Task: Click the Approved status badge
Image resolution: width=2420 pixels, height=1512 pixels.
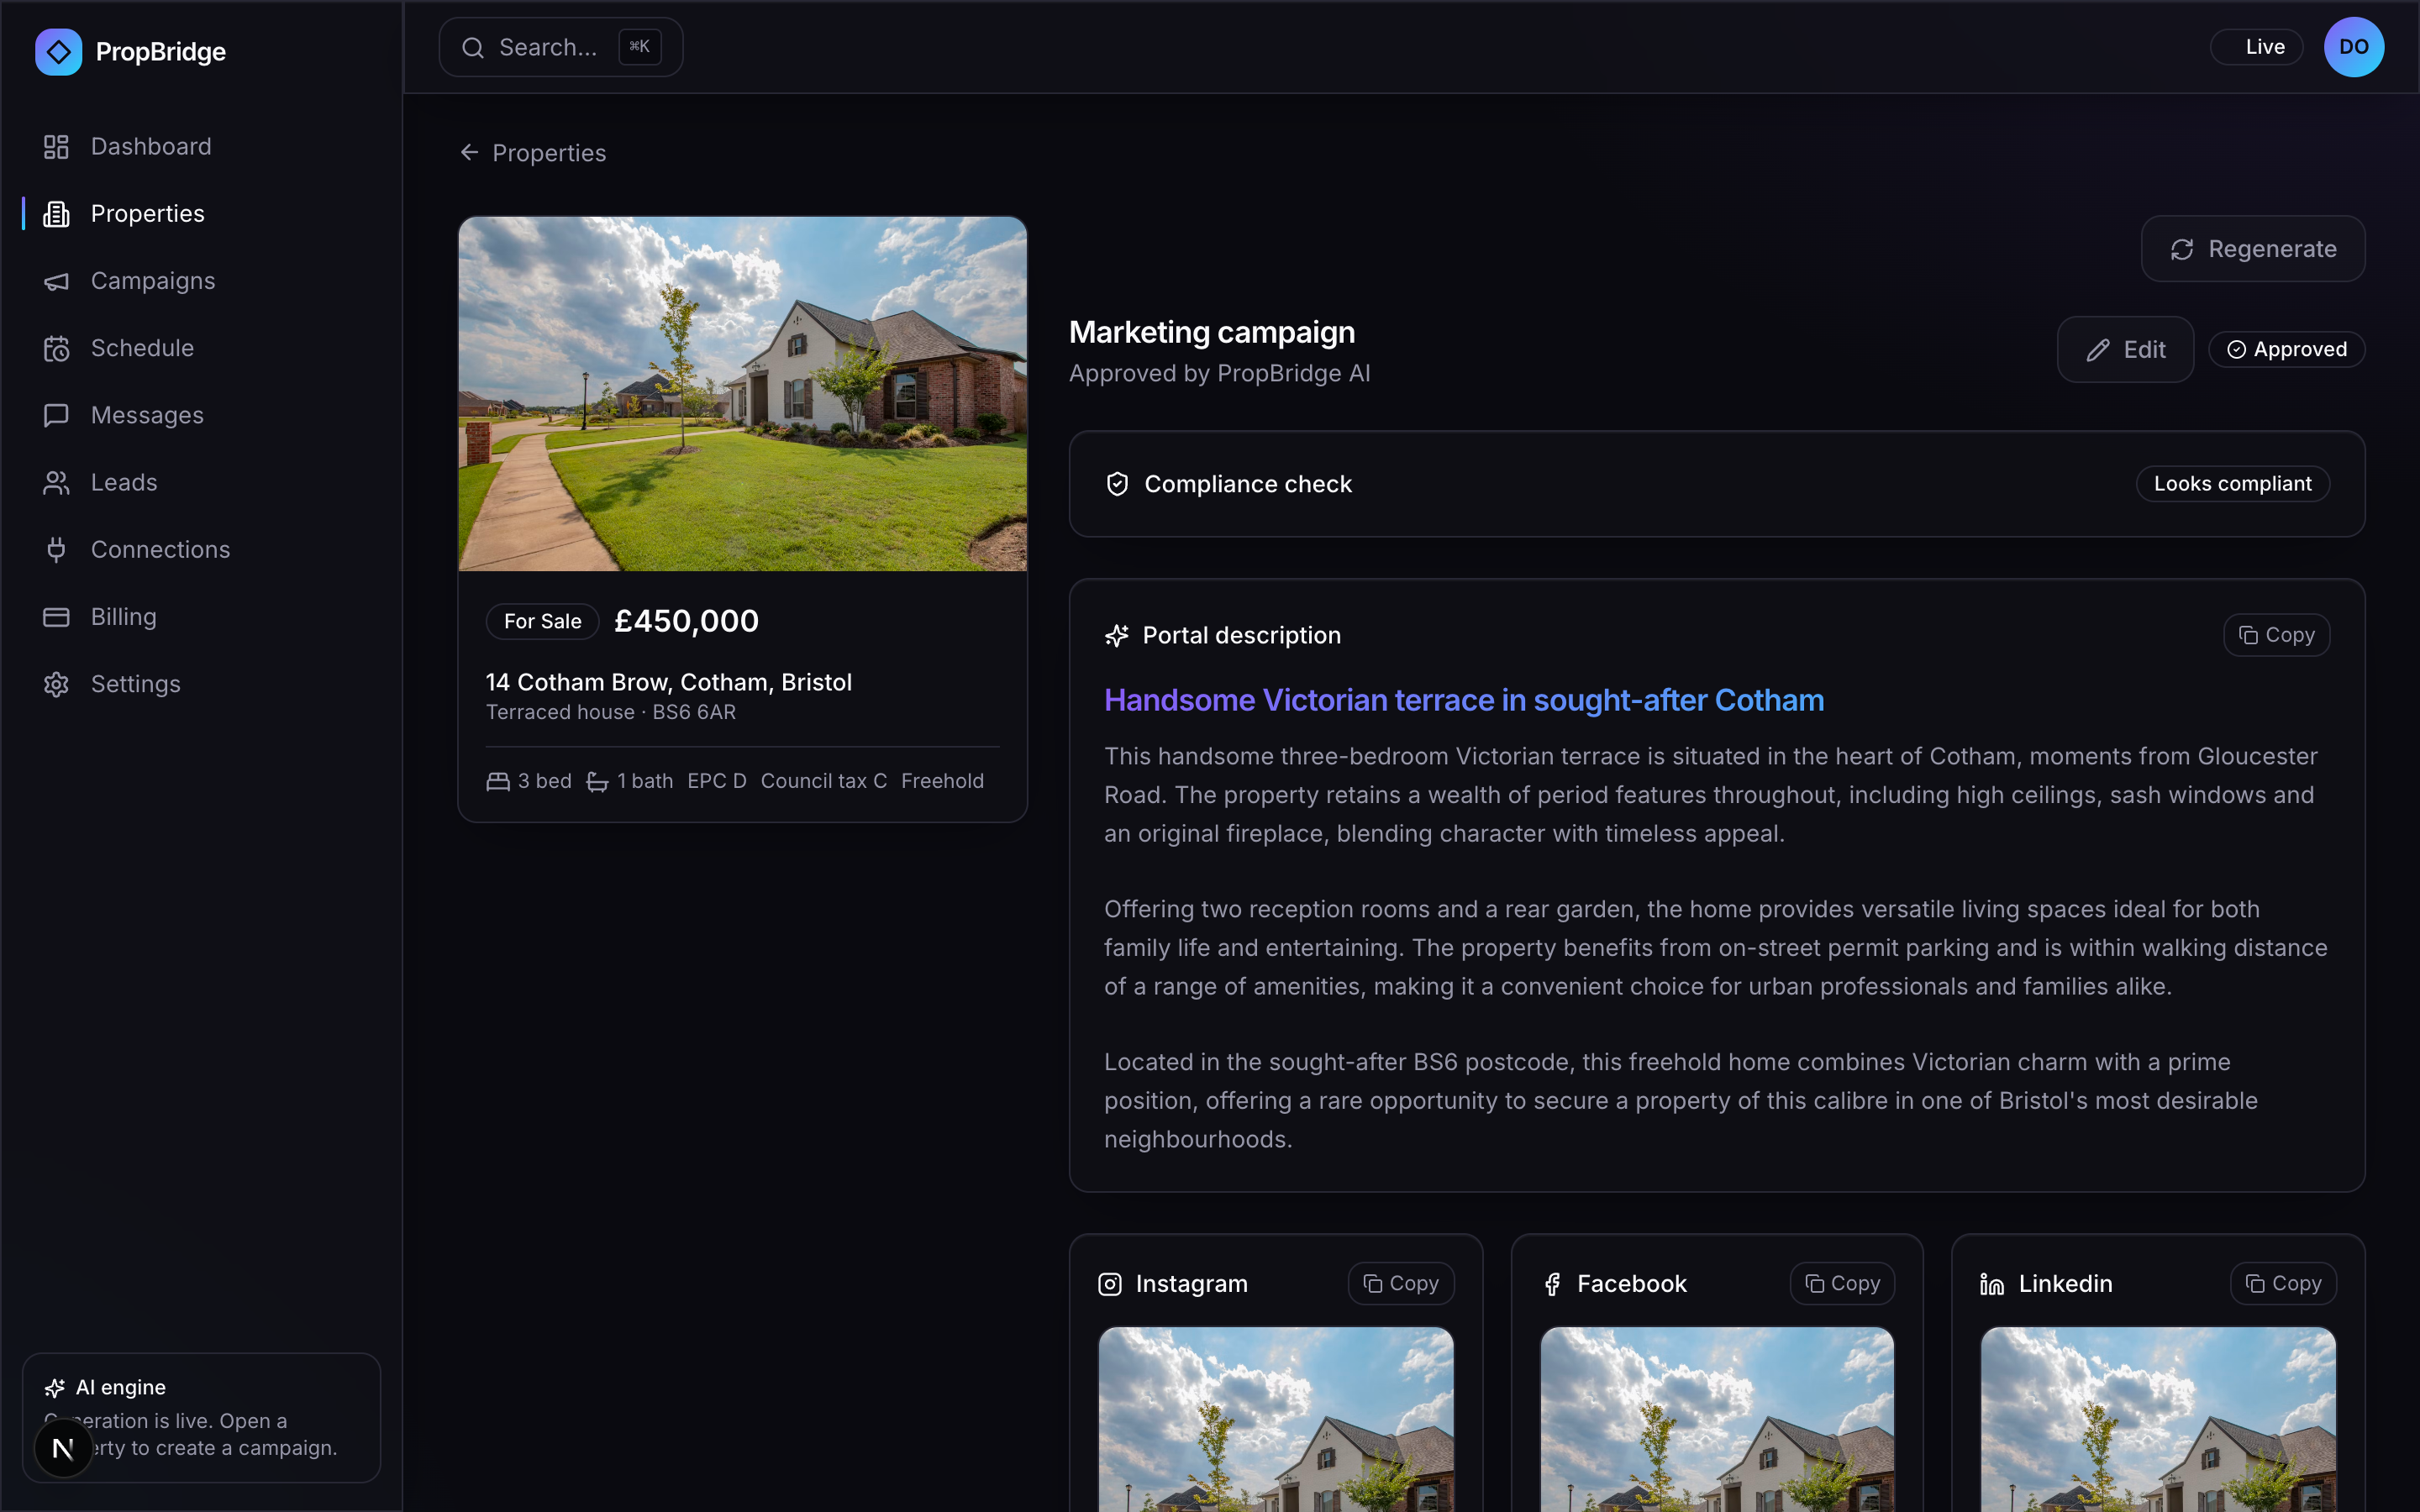Action: click(x=2286, y=349)
